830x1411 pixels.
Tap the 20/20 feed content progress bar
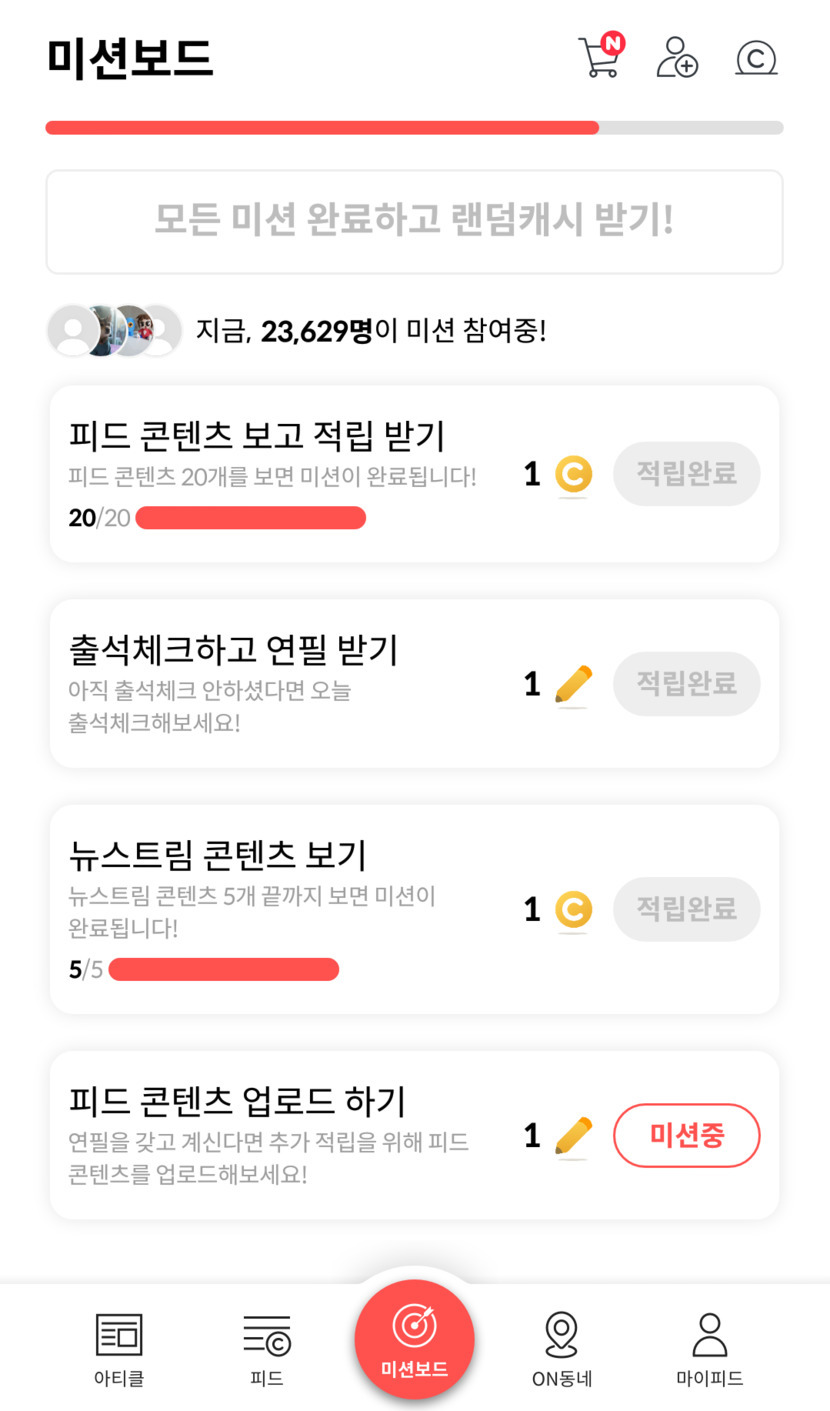pyautogui.click(x=250, y=518)
